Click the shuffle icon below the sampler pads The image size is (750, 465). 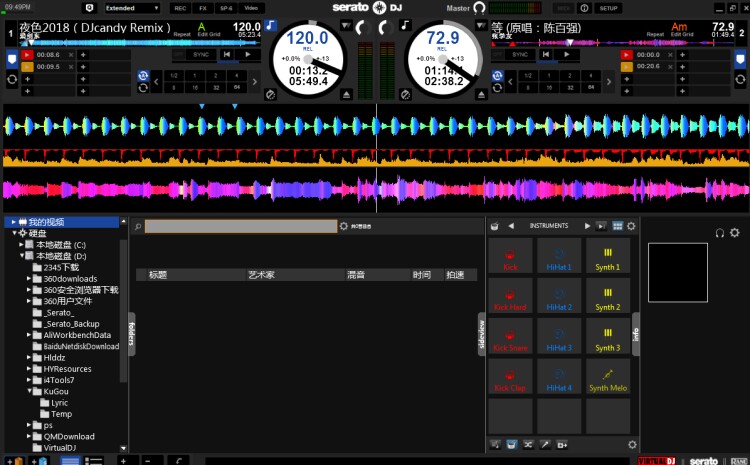[x=528, y=444]
